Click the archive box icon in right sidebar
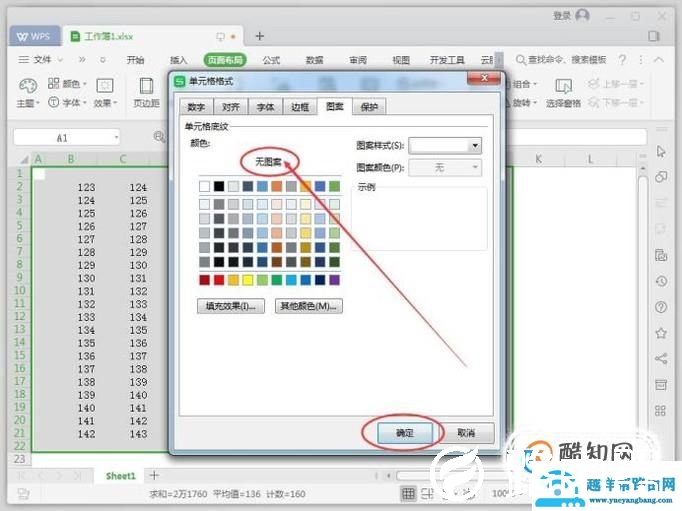The width and height of the screenshot is (682, 511). coord(661,384)
